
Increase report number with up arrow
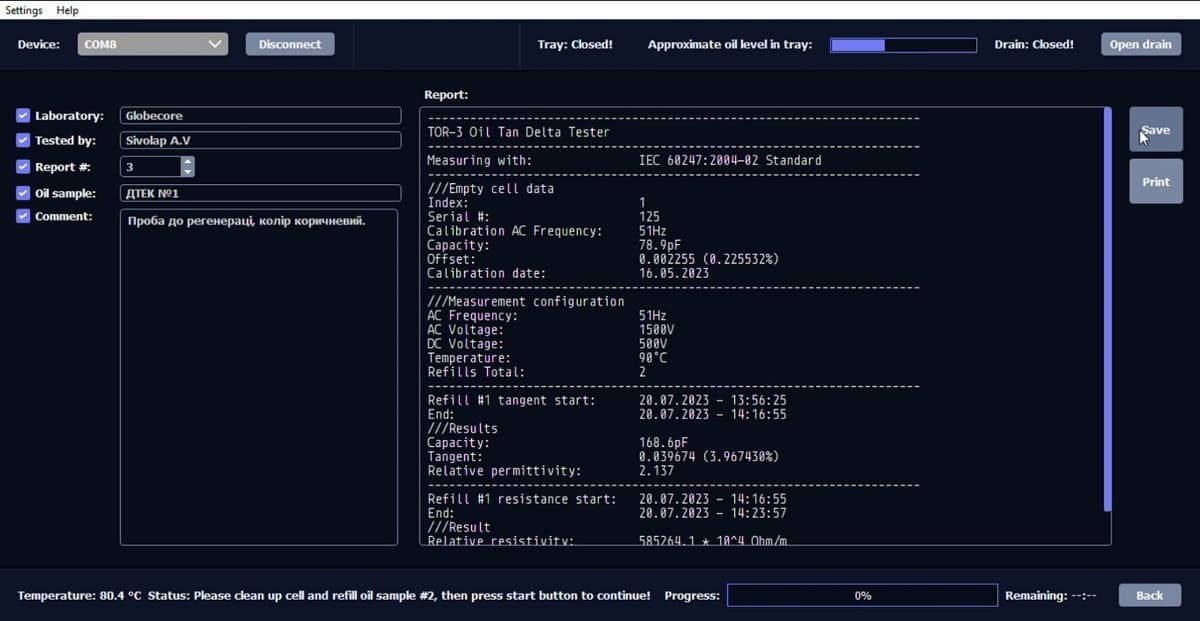(187, 162)
